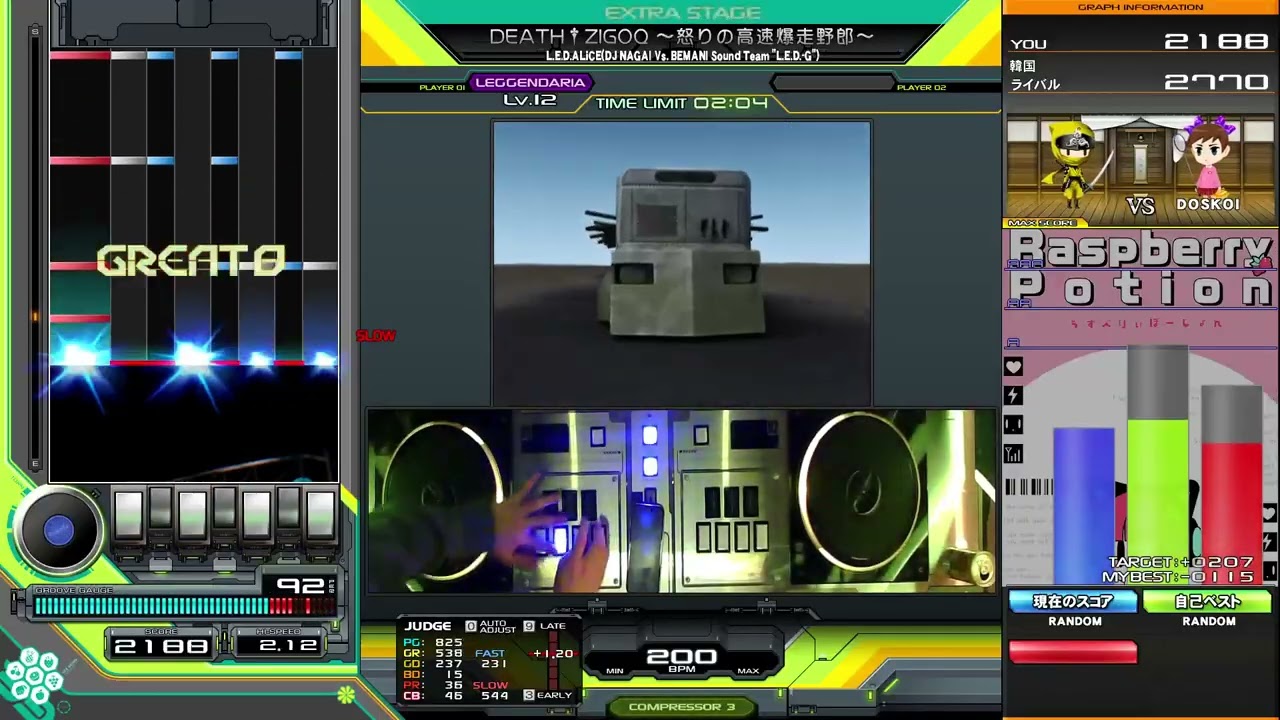Image resolution: width=1280 pixels, height=720 pixels.
Task: Click the groove gauge percentage 92
Action: click(x=301, y=585)
